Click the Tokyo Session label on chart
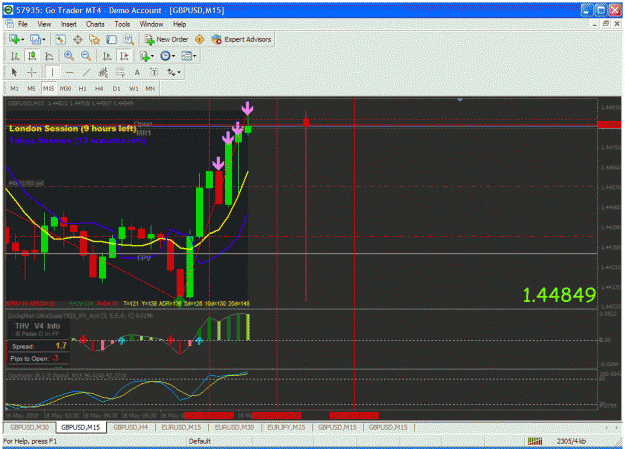This screenshot has height=449, width=625. pyautogui.click(x=77, y=140)
